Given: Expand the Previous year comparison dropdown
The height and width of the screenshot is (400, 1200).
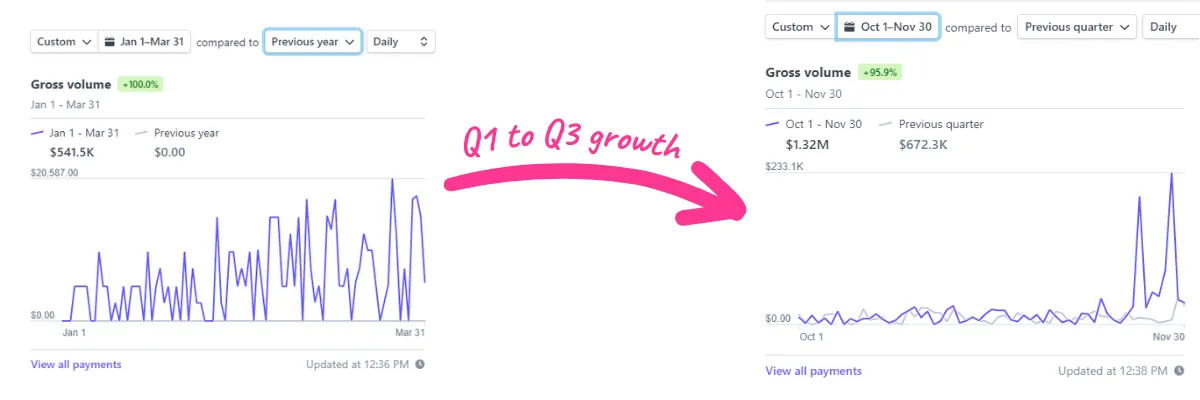Looking at the screenshot, I should [313, 42].
